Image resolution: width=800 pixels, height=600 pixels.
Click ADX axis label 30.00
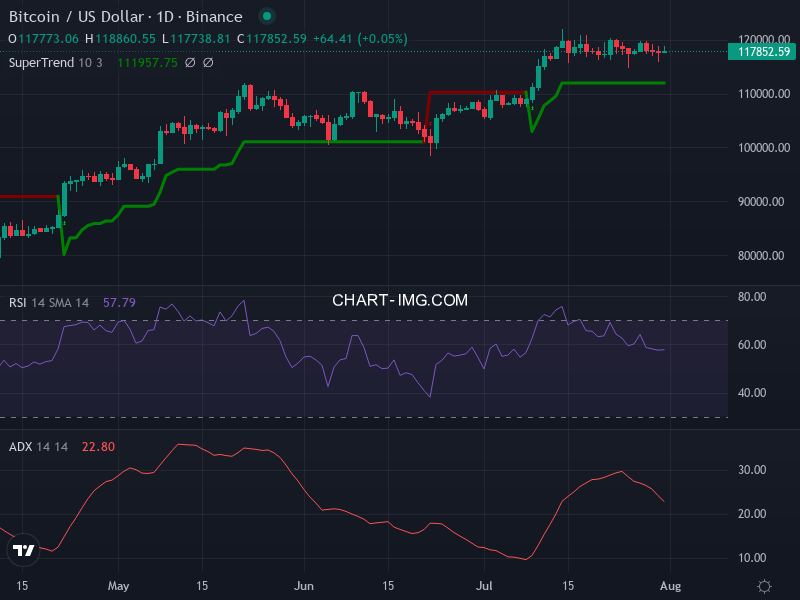coord(752,470)
